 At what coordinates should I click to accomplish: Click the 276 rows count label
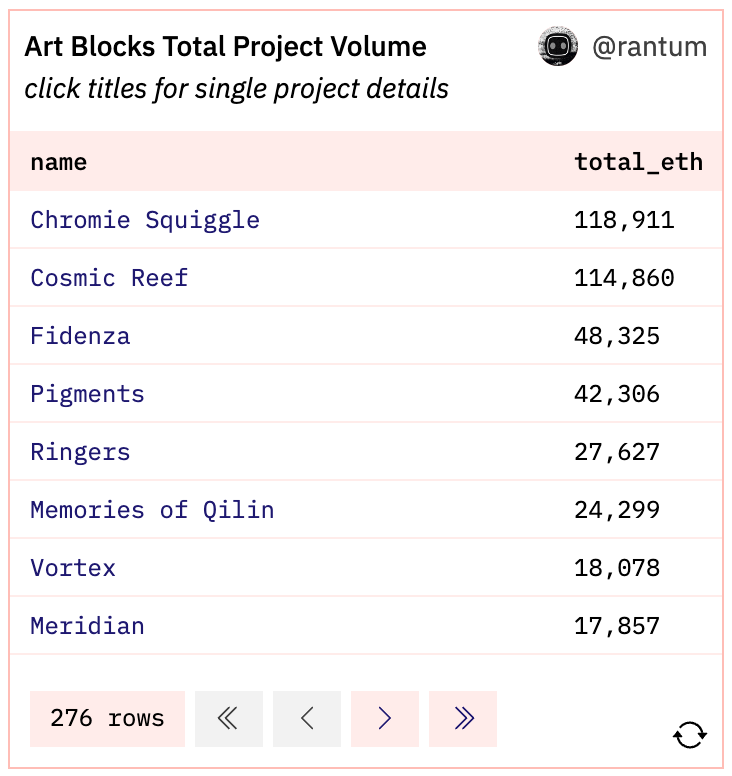[107, 718]
